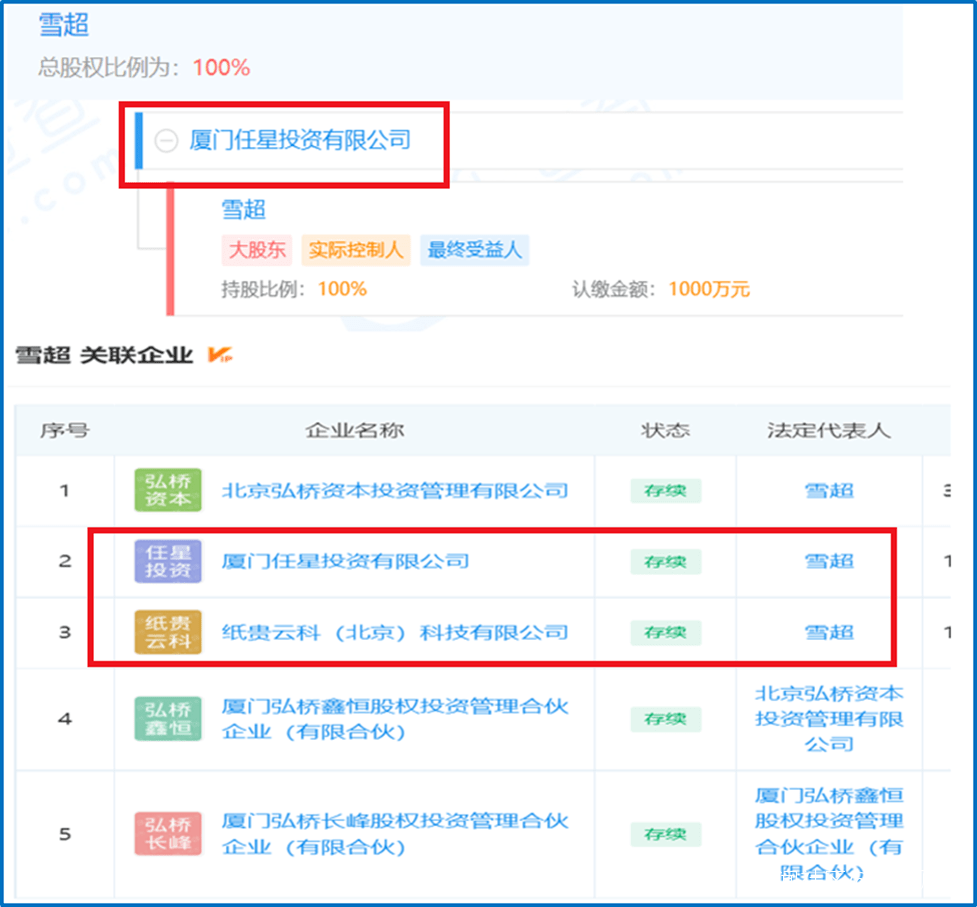Click the VIP badge icon beside 关联企业
The width and height of the screenshot is (977, 907).
click(219, 355)
